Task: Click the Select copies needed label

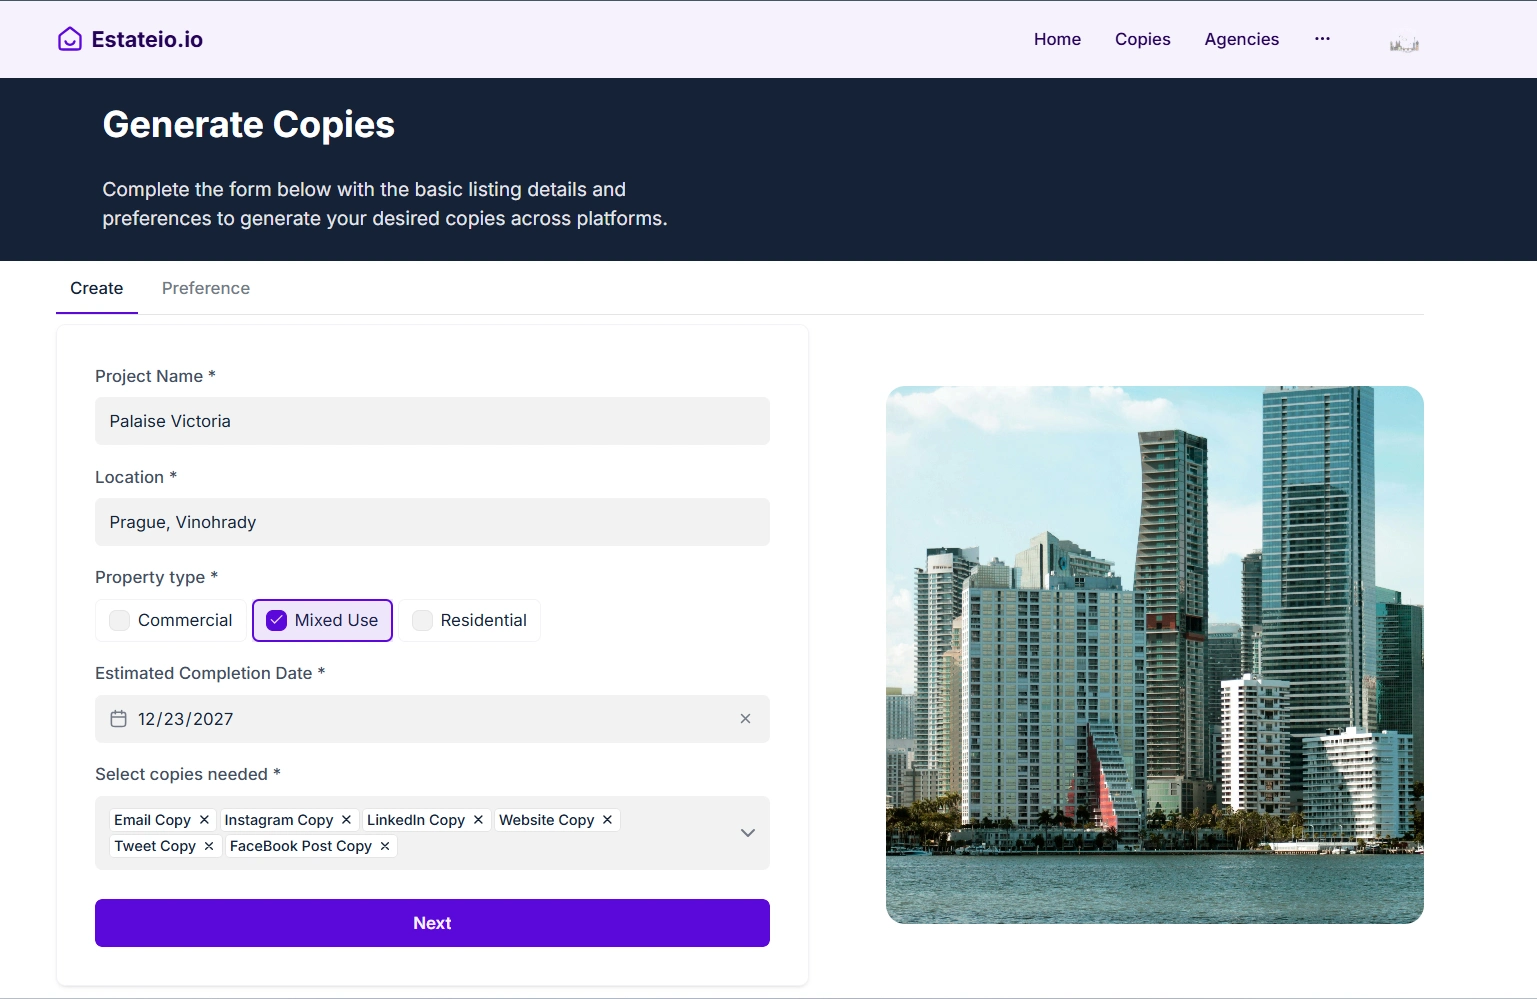Action: 188,774
